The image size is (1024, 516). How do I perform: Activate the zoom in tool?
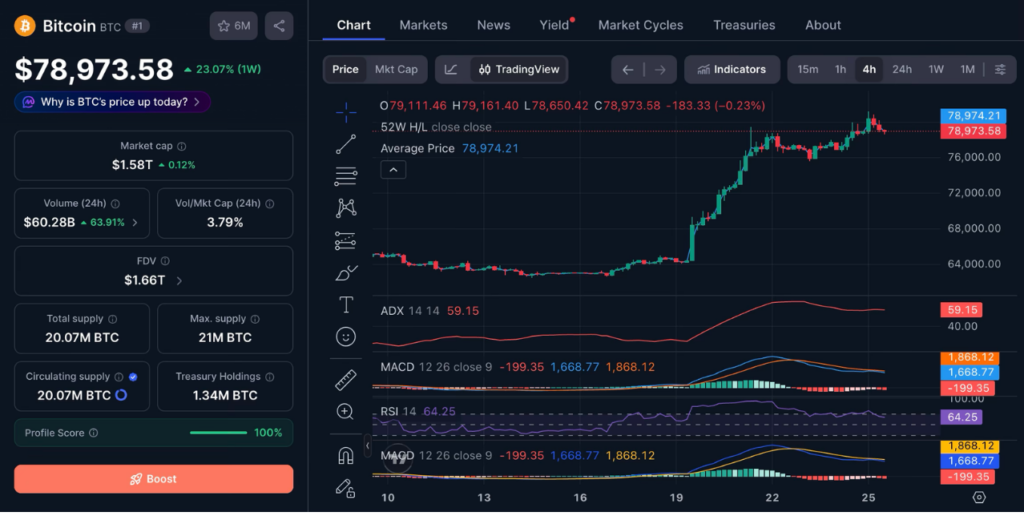click(x=345, y=411)
